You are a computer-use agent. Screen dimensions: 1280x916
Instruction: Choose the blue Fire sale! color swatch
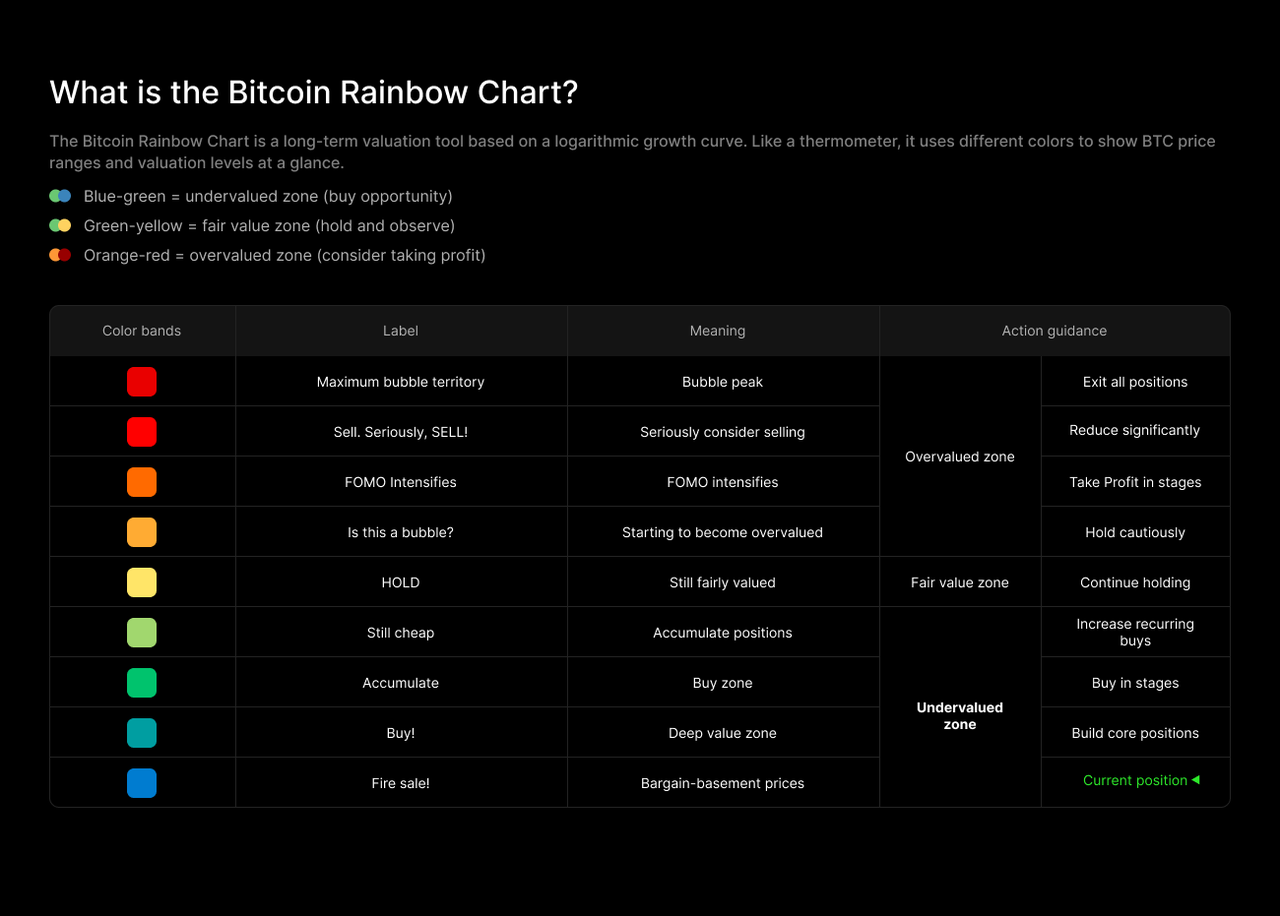[x=142, y=783]
